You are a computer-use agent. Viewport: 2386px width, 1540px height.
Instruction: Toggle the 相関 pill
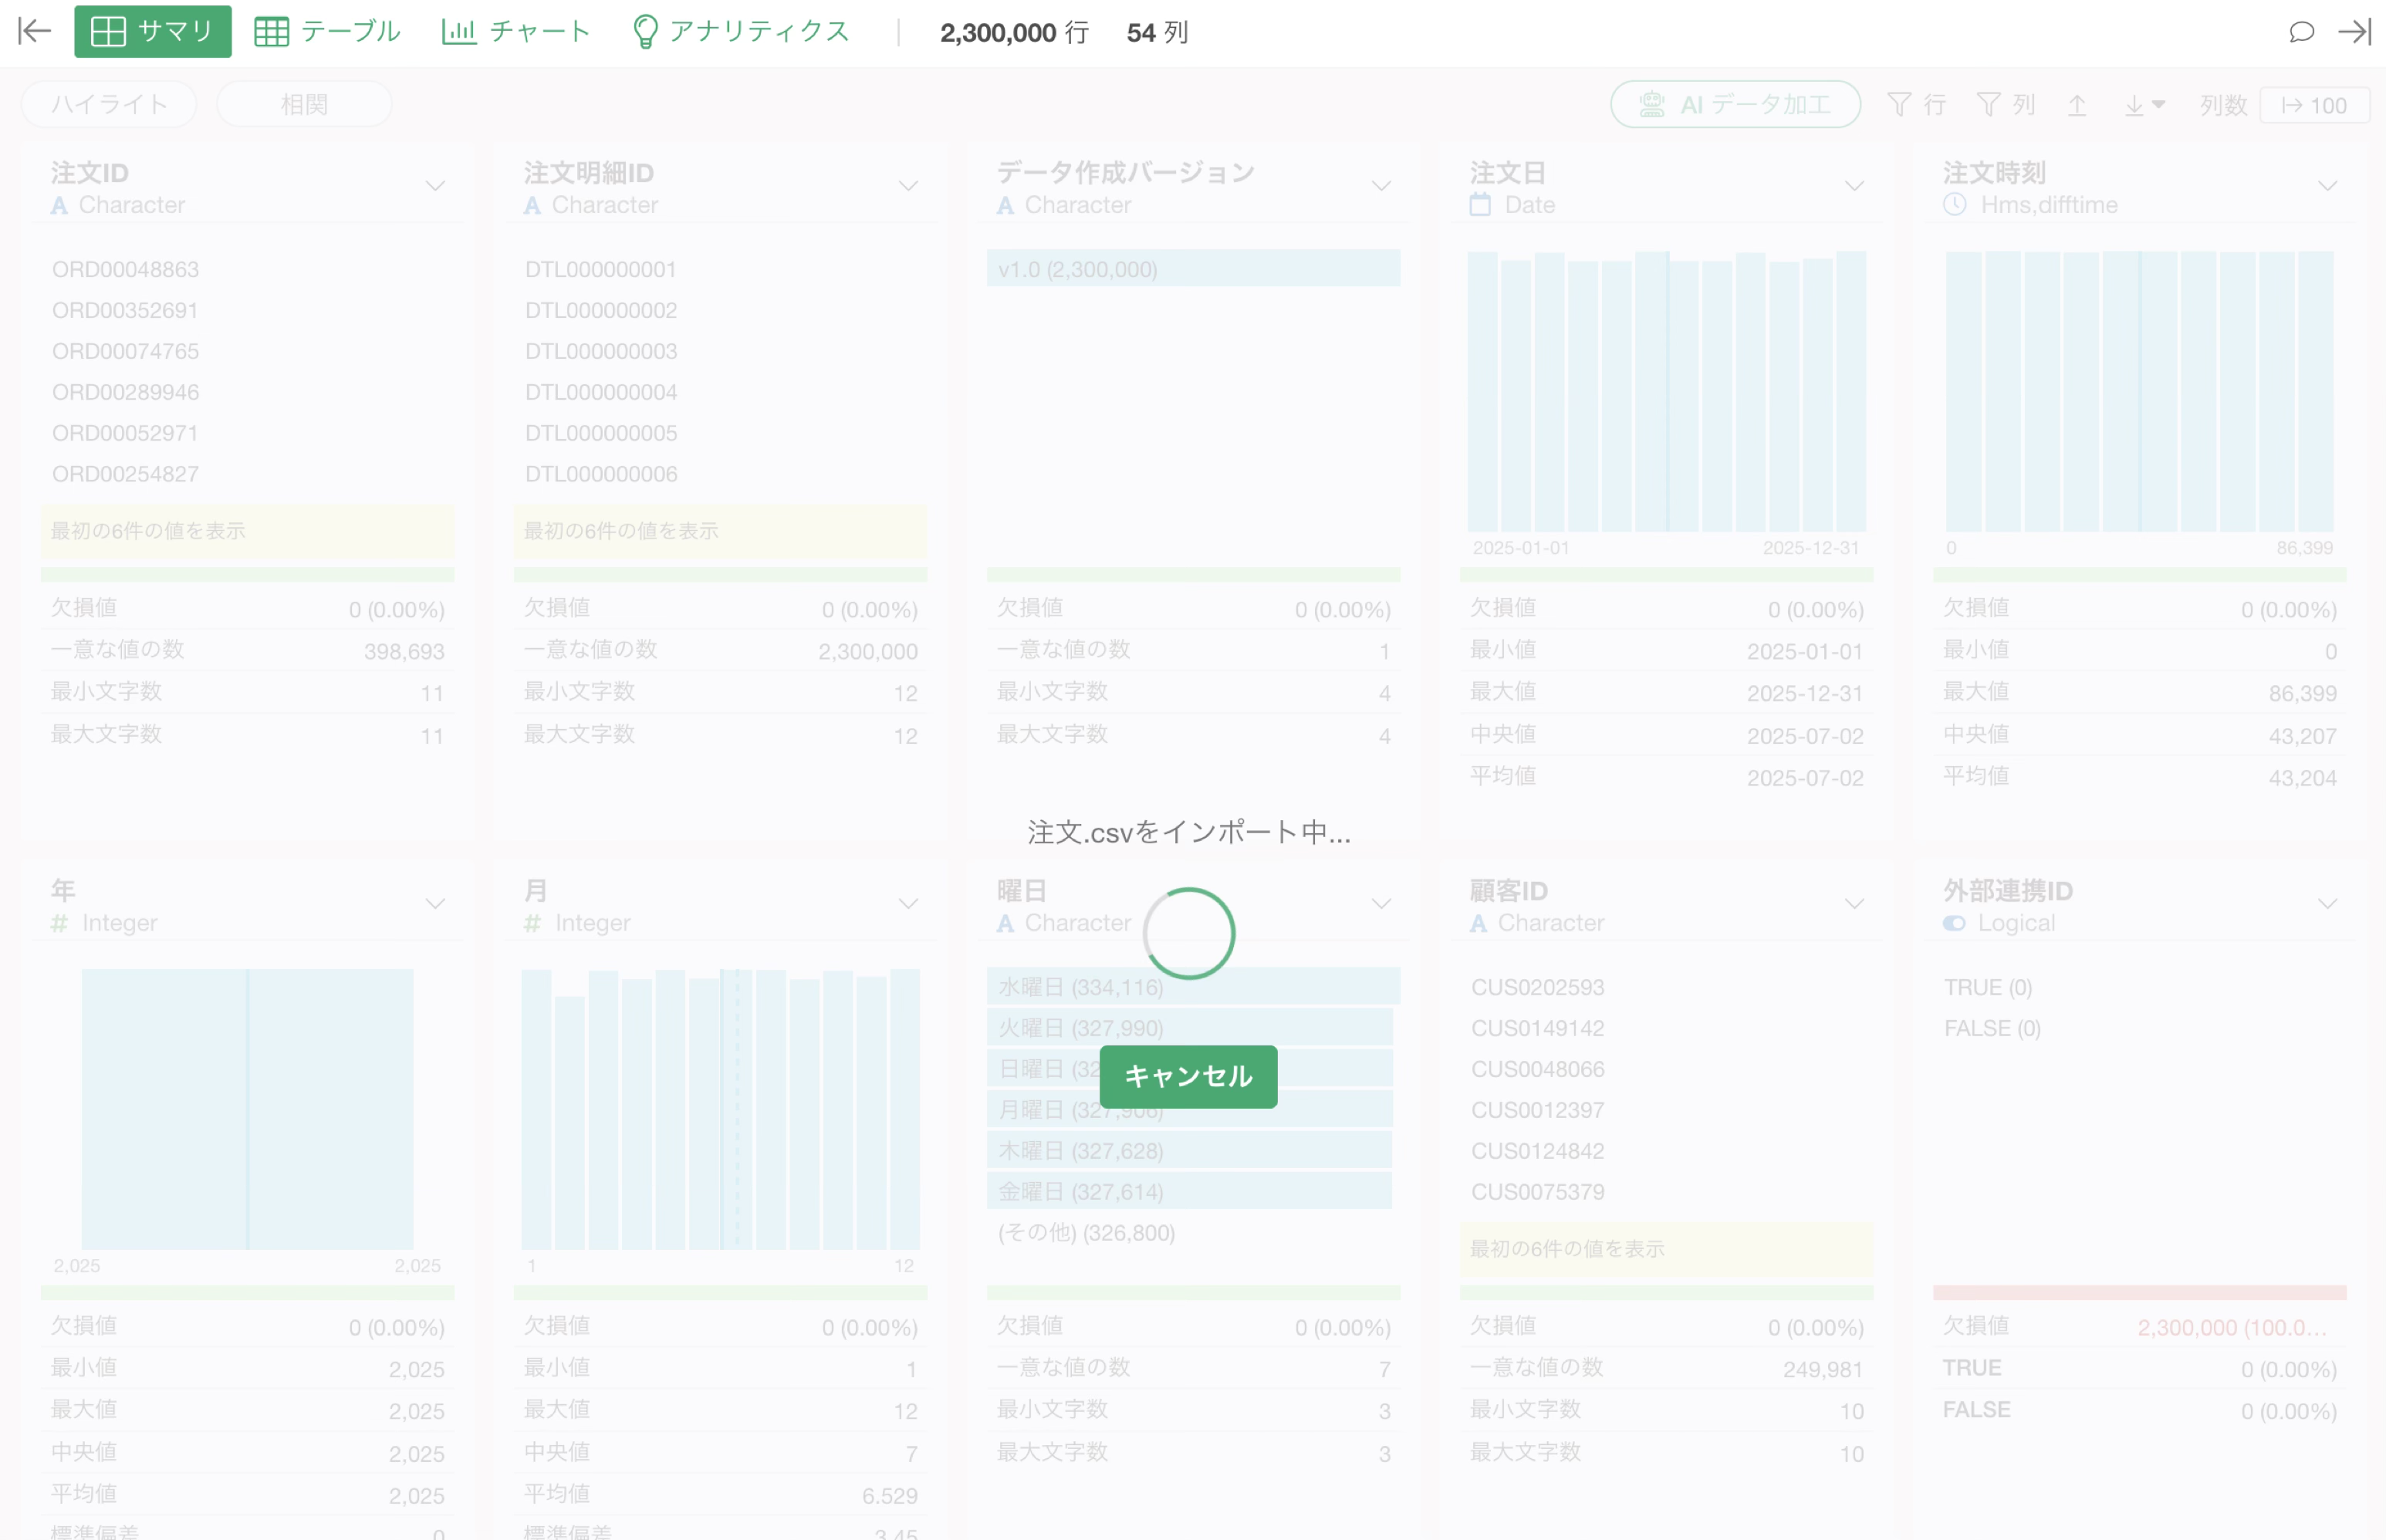[304, 104]
